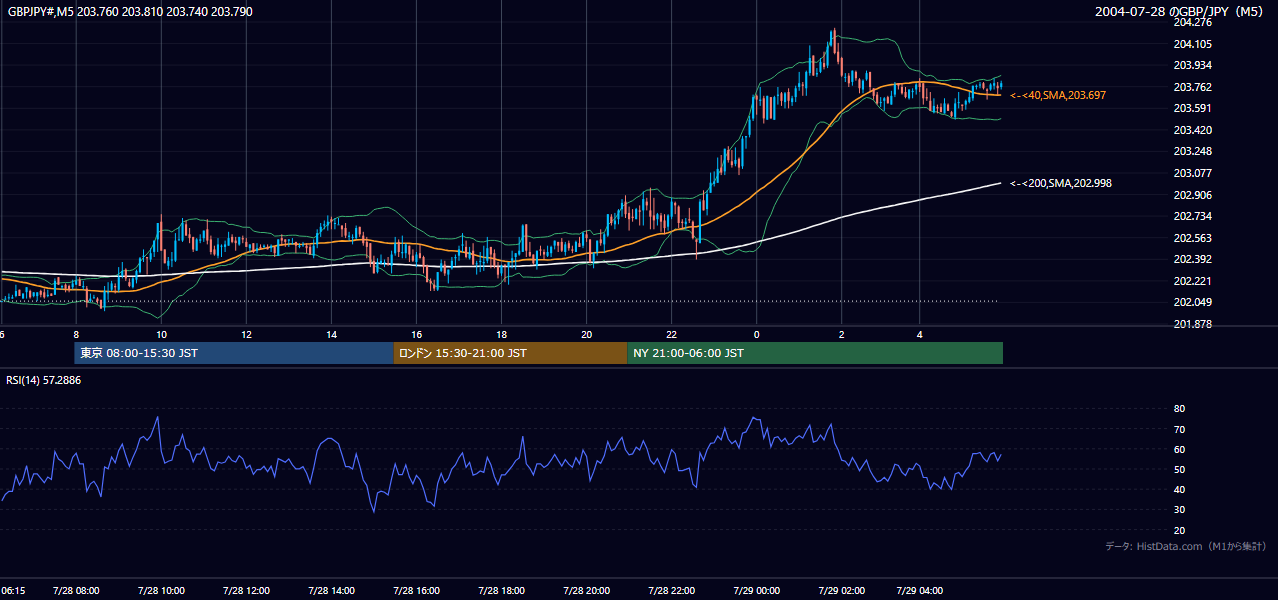Click price axis value 203.077

tap(1192, 173)
